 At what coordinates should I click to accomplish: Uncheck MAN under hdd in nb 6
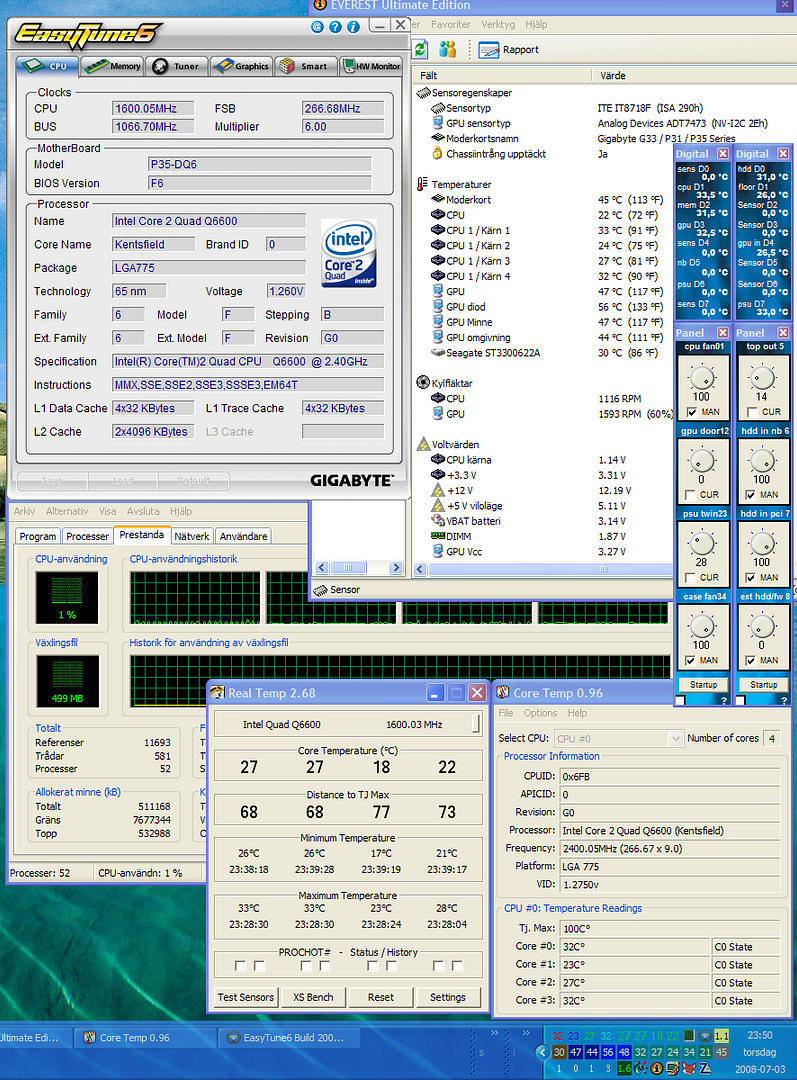751,495
